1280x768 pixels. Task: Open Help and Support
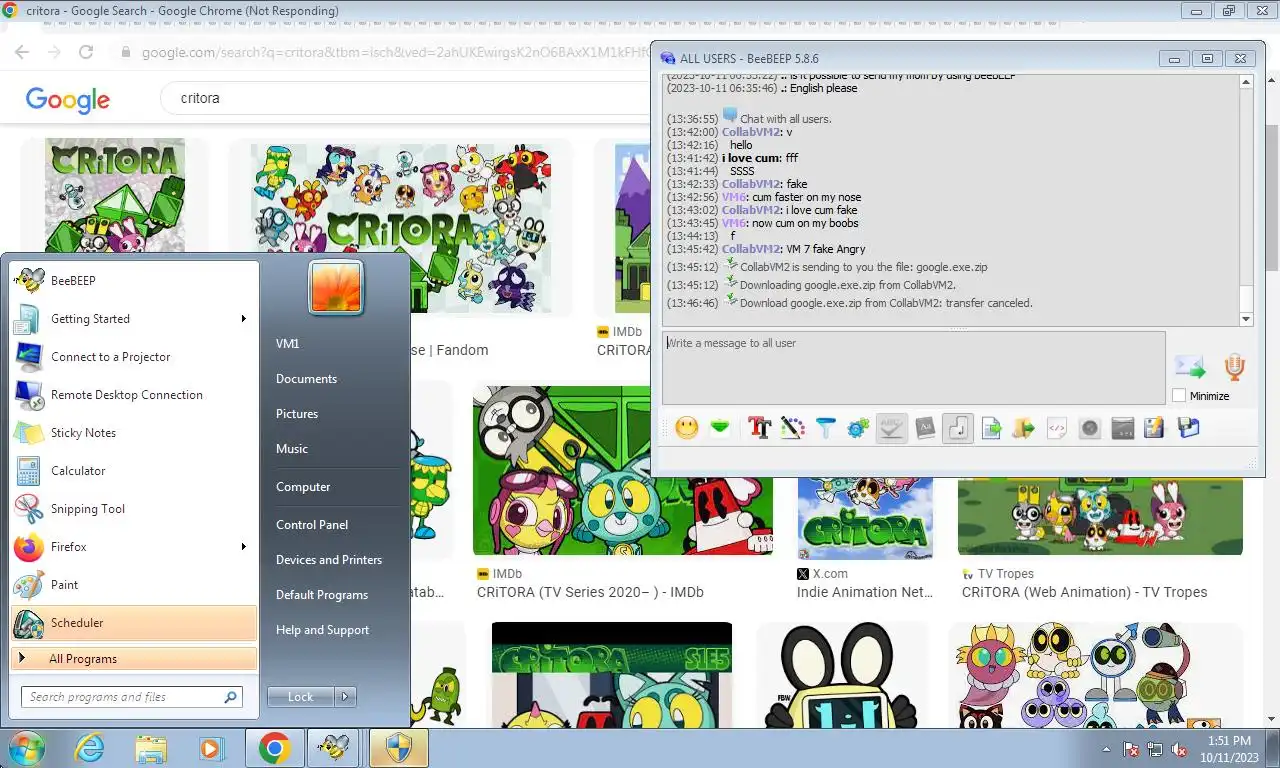tap(322, 630)
